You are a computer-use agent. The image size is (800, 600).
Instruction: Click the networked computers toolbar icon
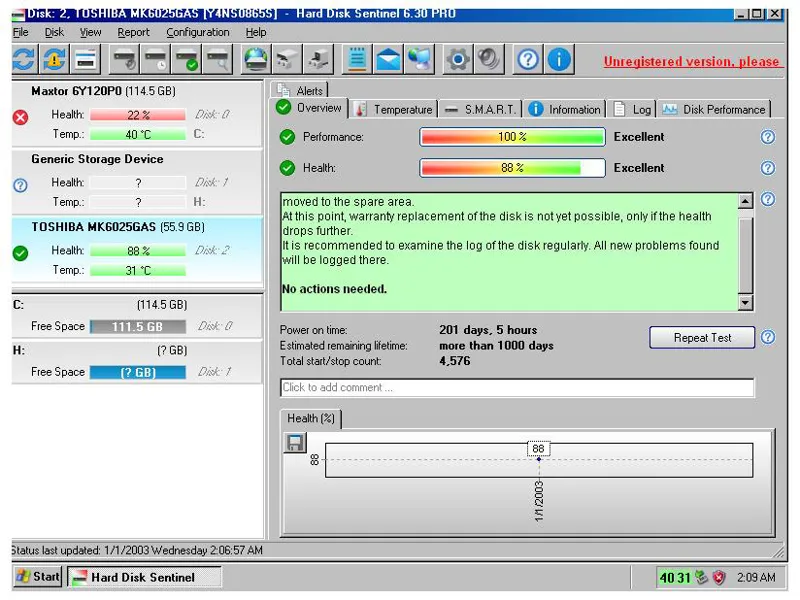pyautogui.click(x=420, y=60)
